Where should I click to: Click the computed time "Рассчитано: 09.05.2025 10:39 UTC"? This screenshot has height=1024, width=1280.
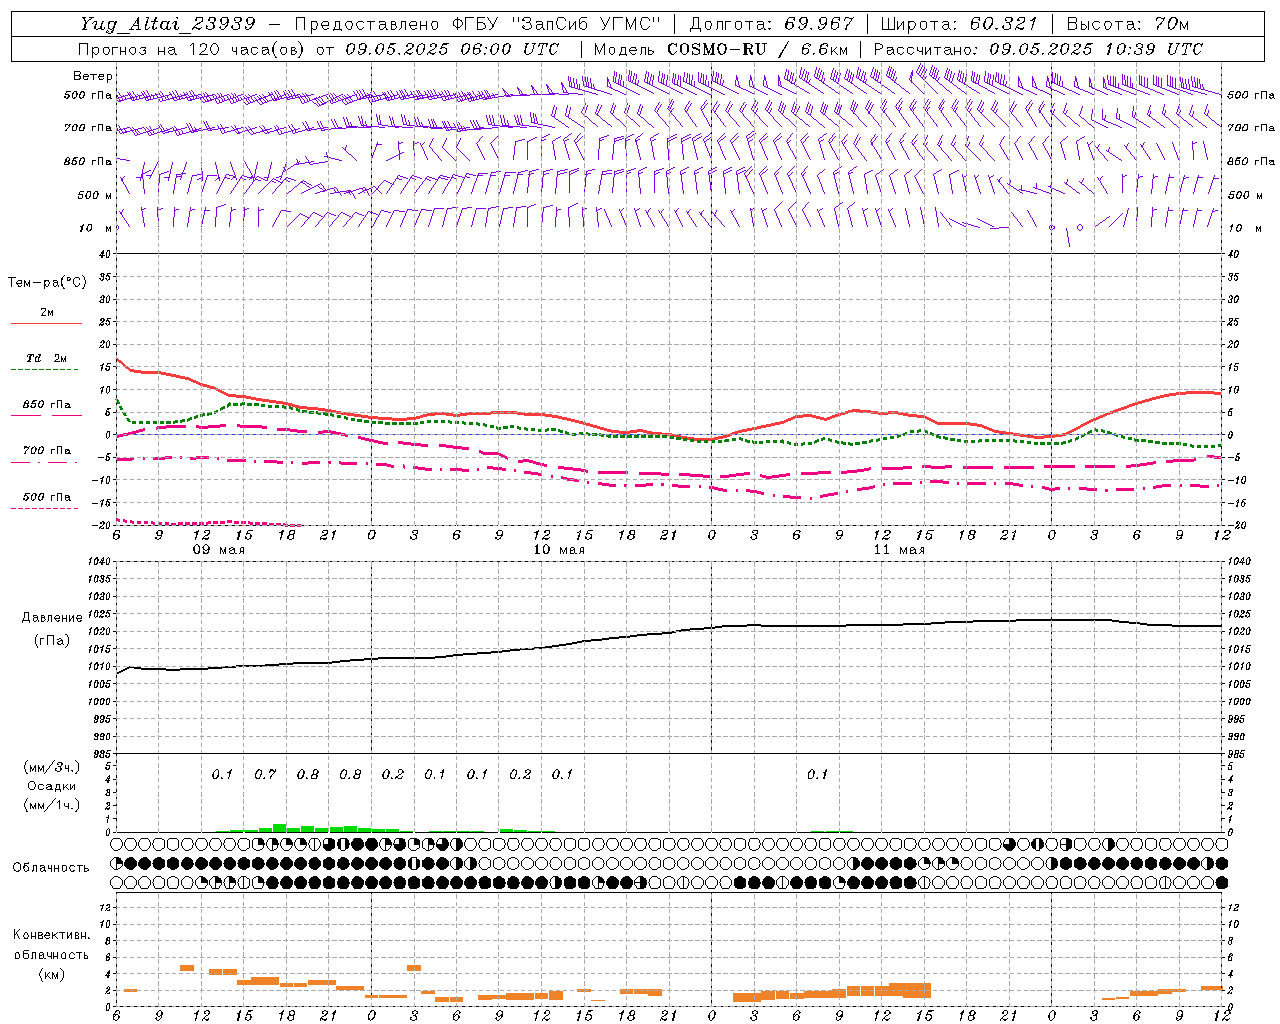(1038, 49)
